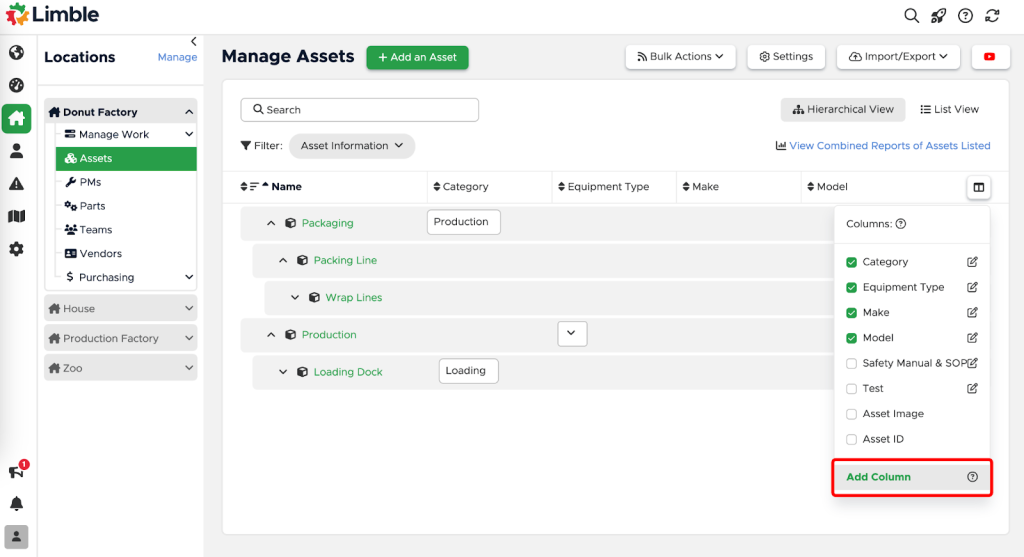Expand the Loading Dock asset row
The height and width of the screenshot is (557, 1024).
283,372
